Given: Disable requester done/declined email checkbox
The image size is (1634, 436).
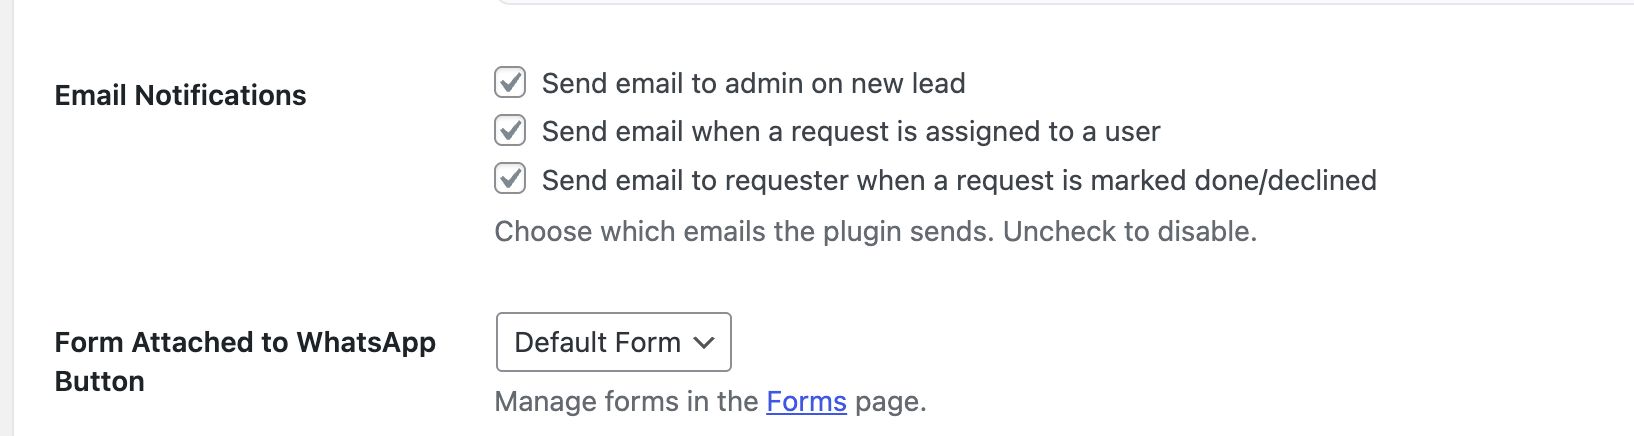Looking at the screenshot, I should tap(510, 179).
